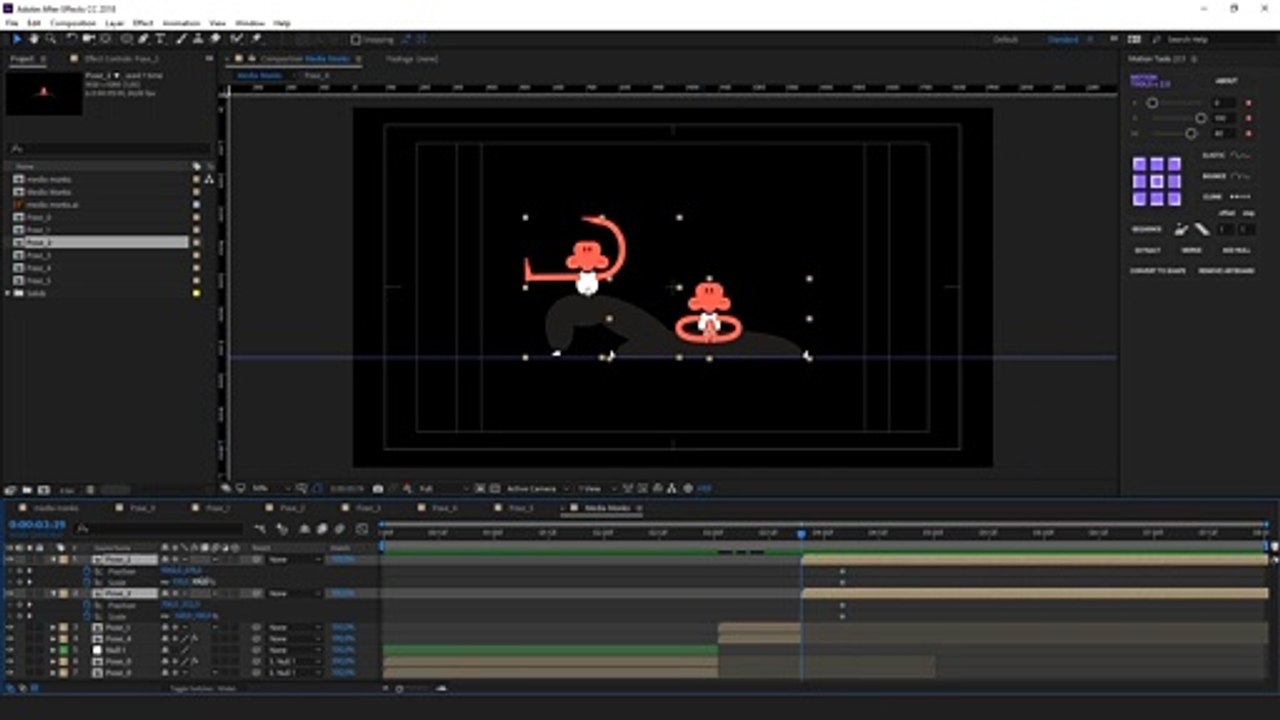Toggle Position stopwatch of first layer
The height and width of the screenshot is (720, 1280).
[x=87, y=571]
